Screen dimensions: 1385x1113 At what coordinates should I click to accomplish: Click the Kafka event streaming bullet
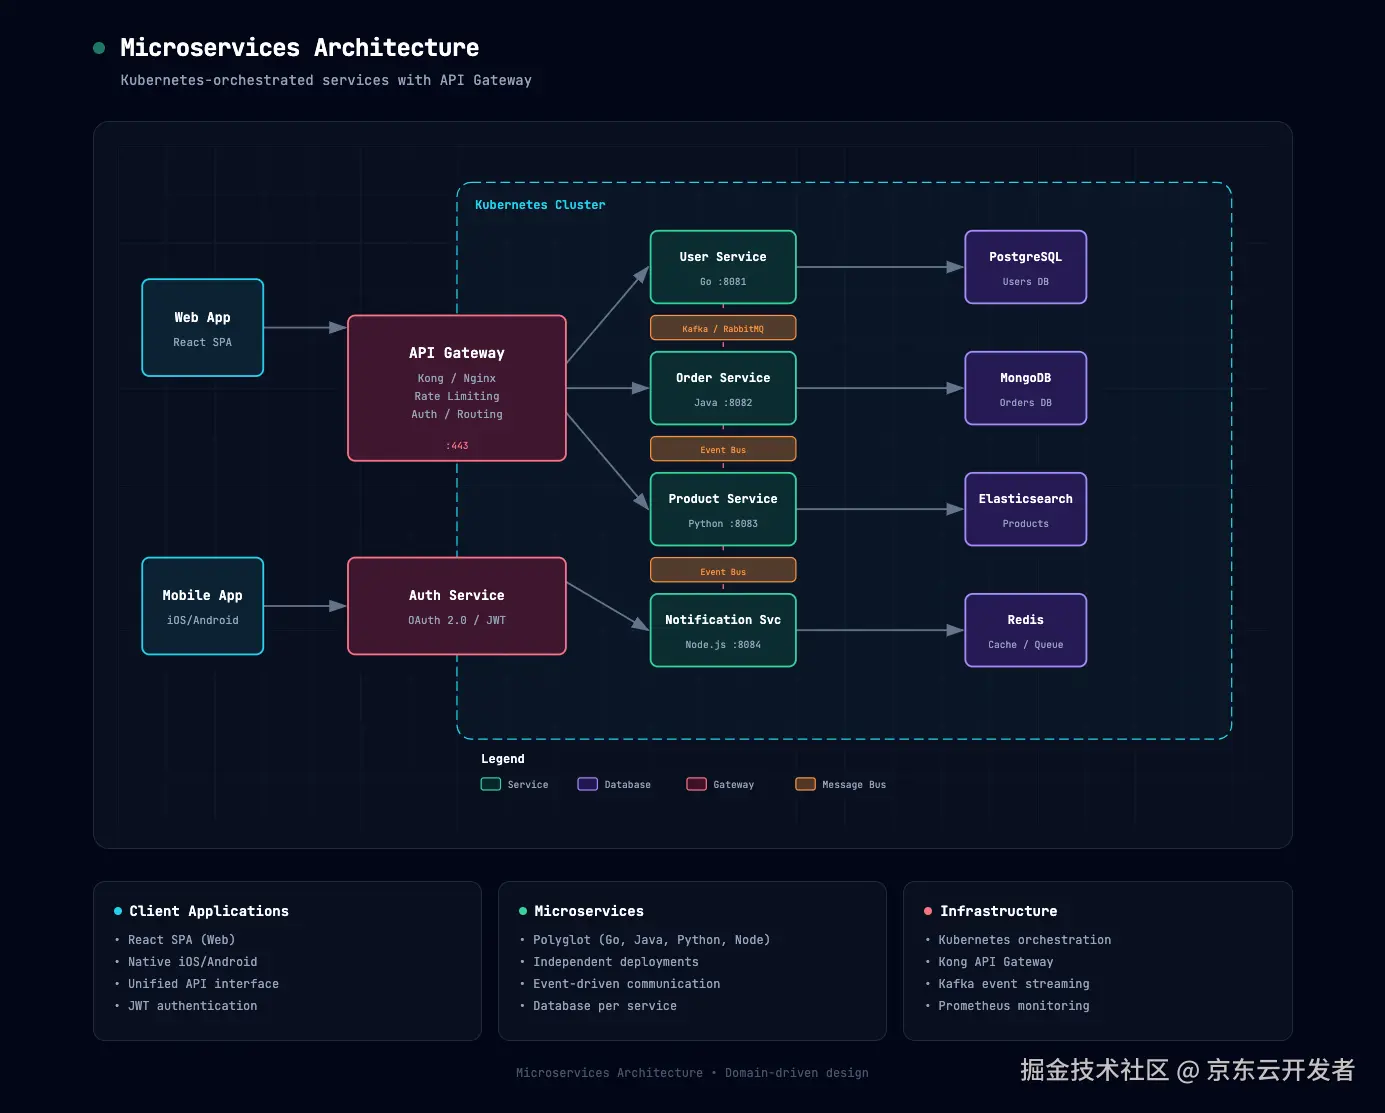point(1014,984)
